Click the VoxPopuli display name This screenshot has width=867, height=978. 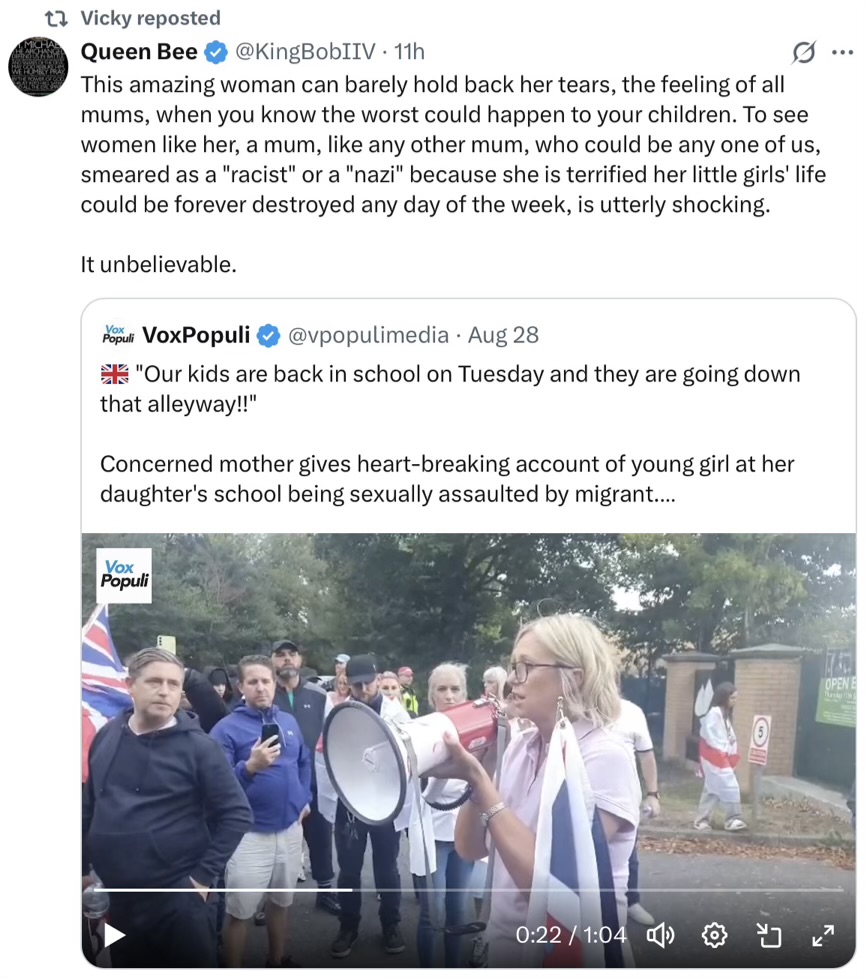click(196, 335)
